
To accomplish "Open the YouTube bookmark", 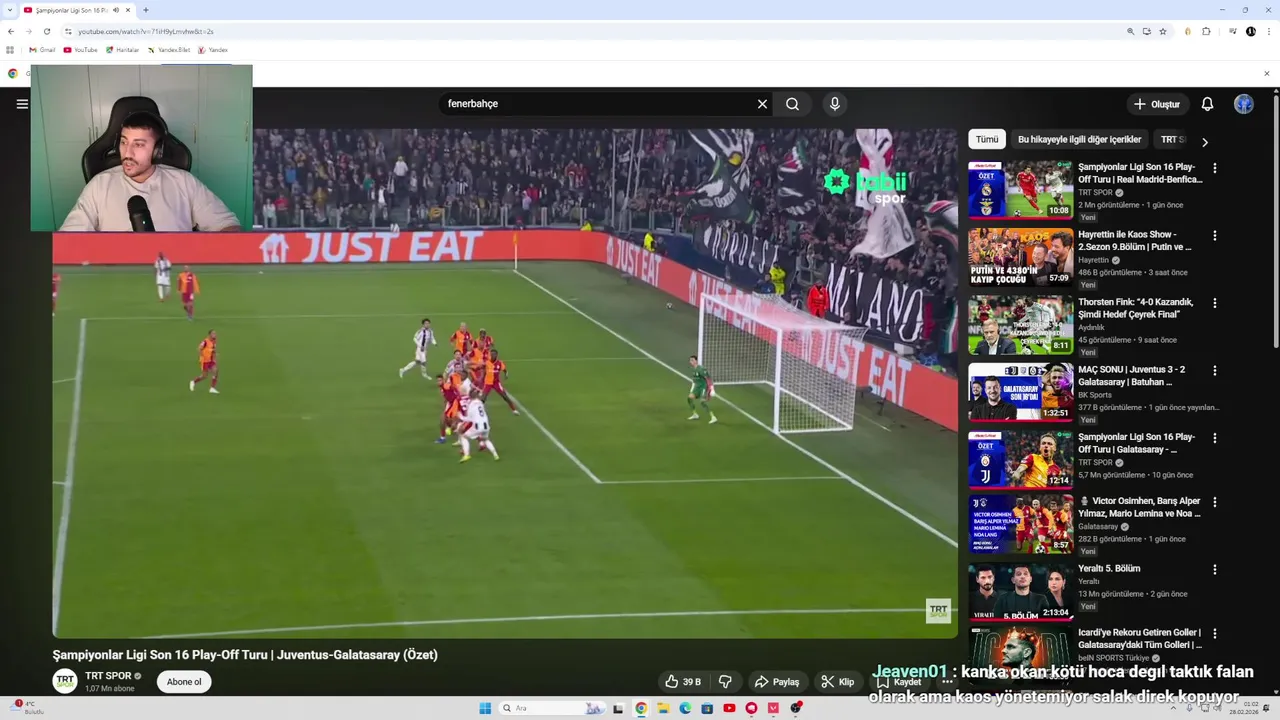I will click(x=80, y=50).
